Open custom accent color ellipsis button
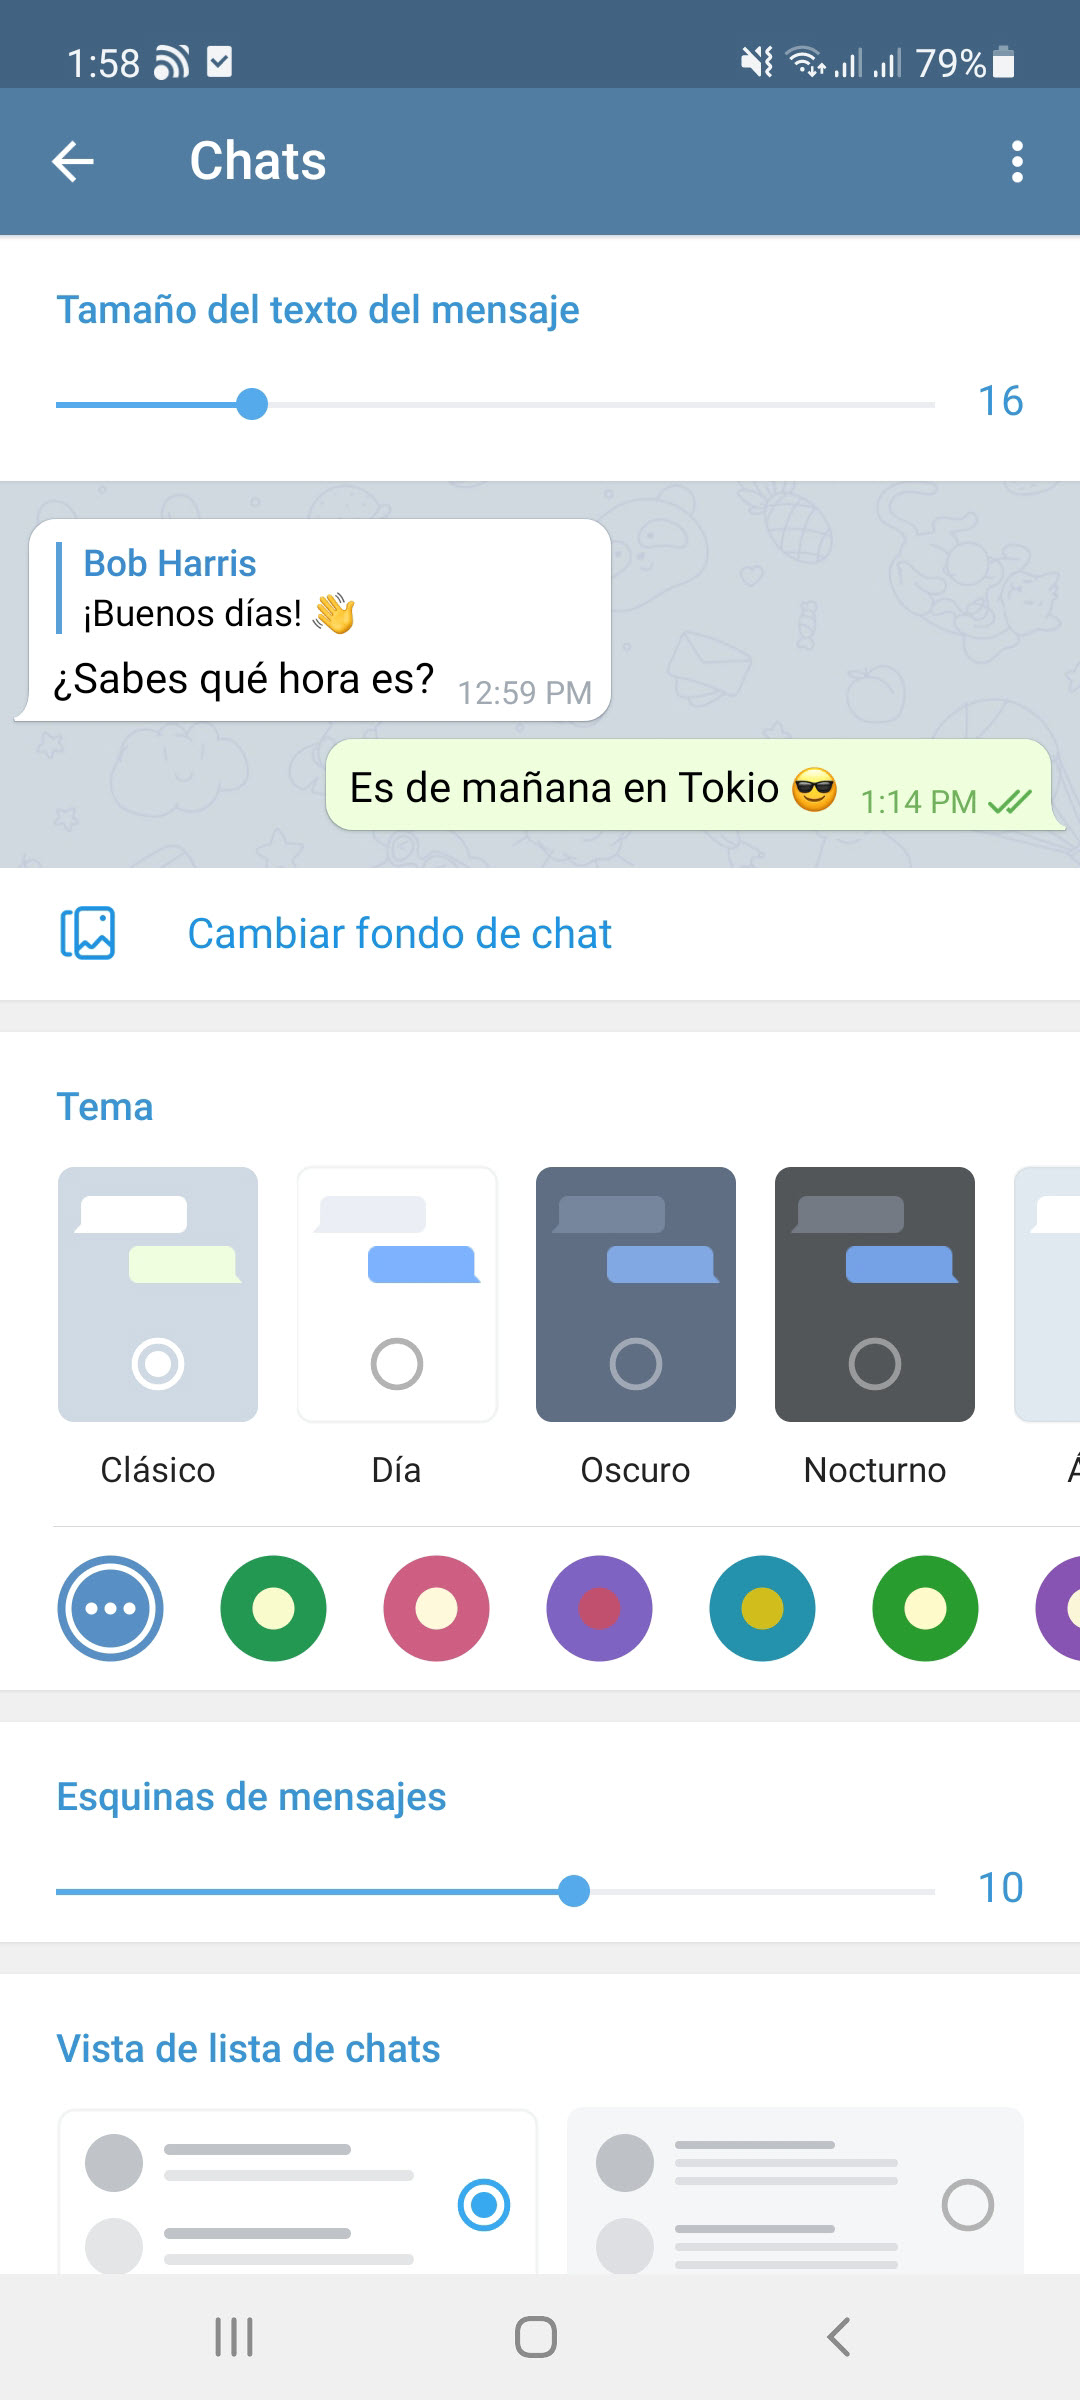 (110, 1608)
